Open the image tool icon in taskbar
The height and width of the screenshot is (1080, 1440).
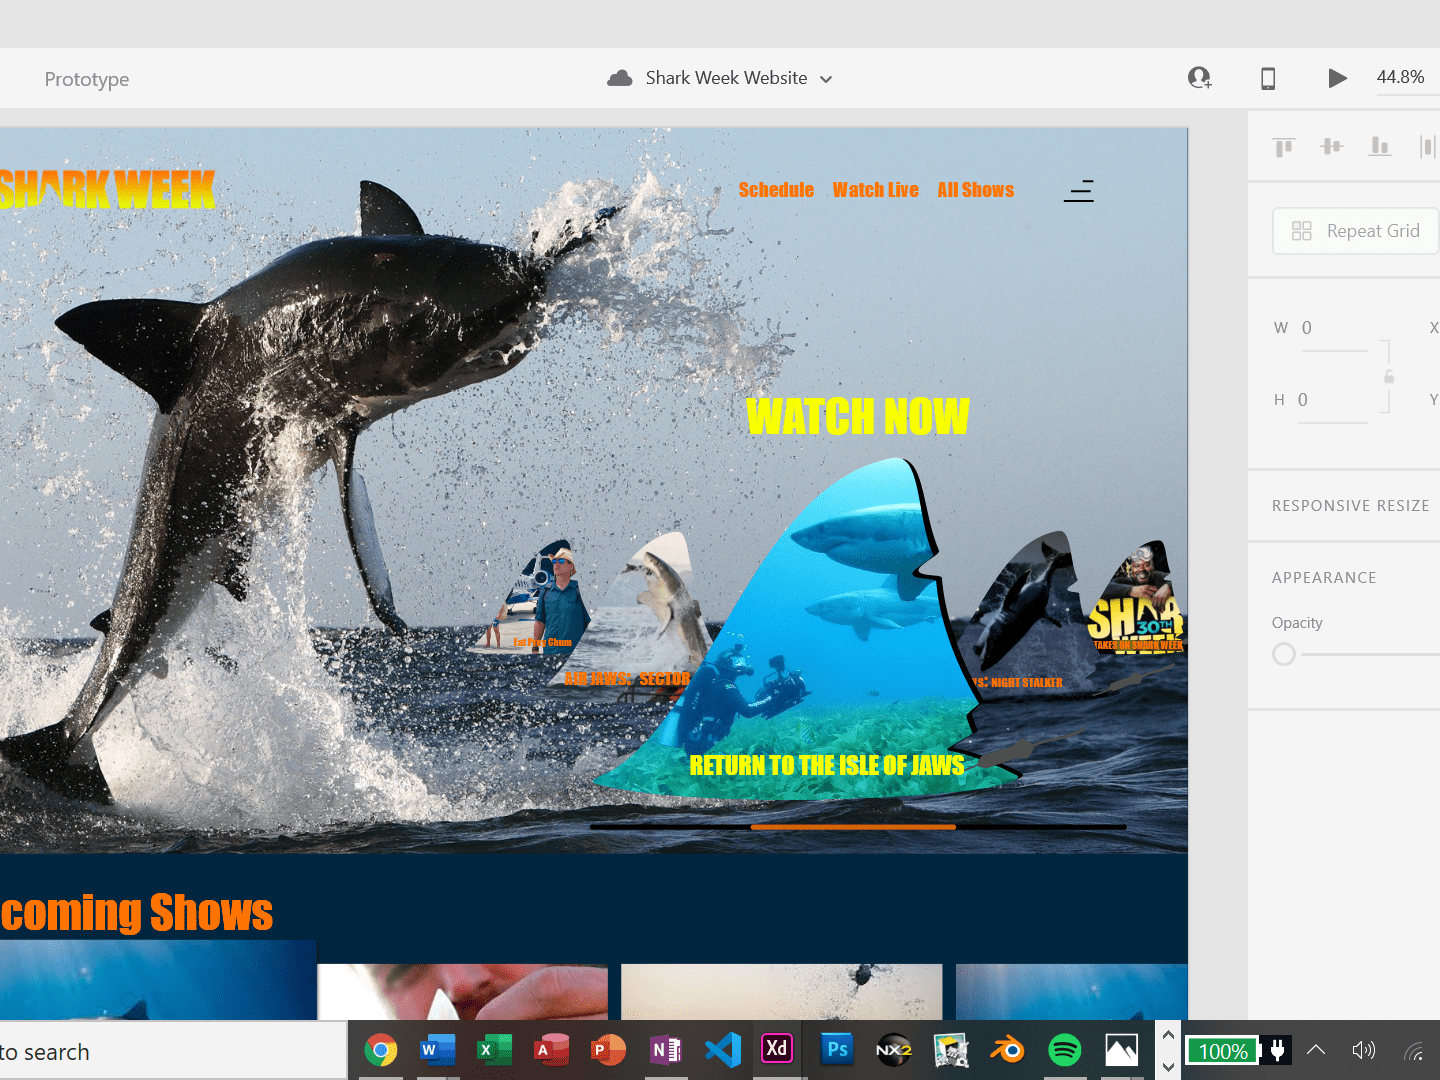[950, 1050]
